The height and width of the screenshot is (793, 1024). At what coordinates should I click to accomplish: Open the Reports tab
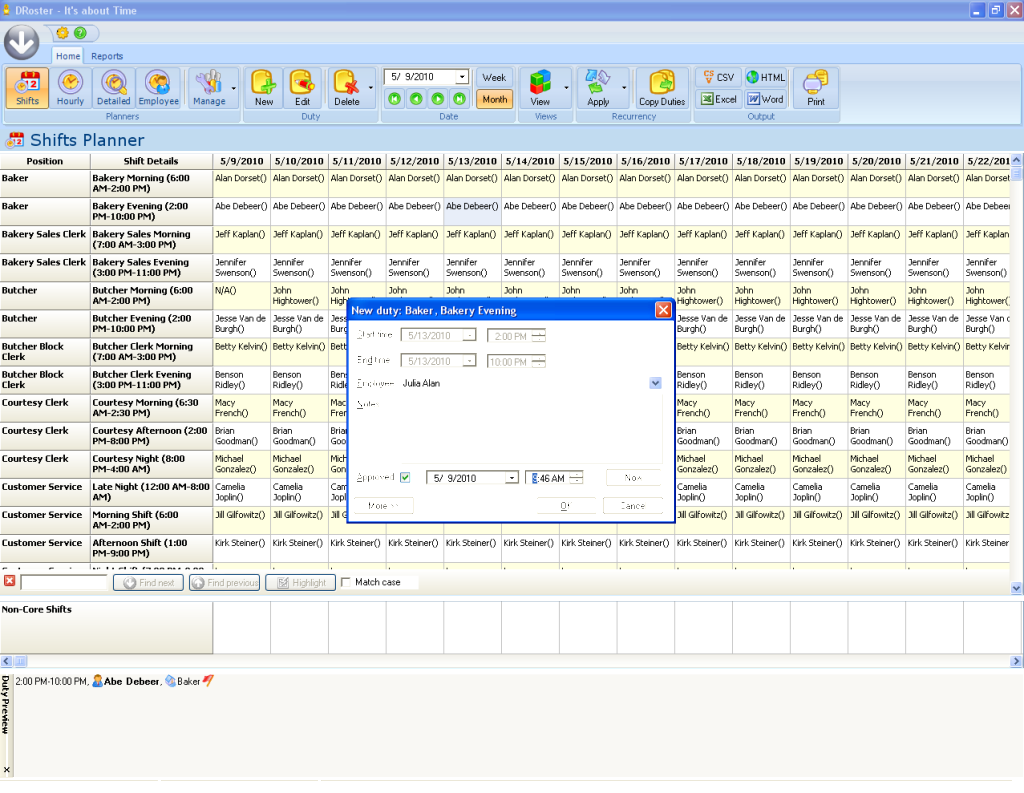click(107, 56)
